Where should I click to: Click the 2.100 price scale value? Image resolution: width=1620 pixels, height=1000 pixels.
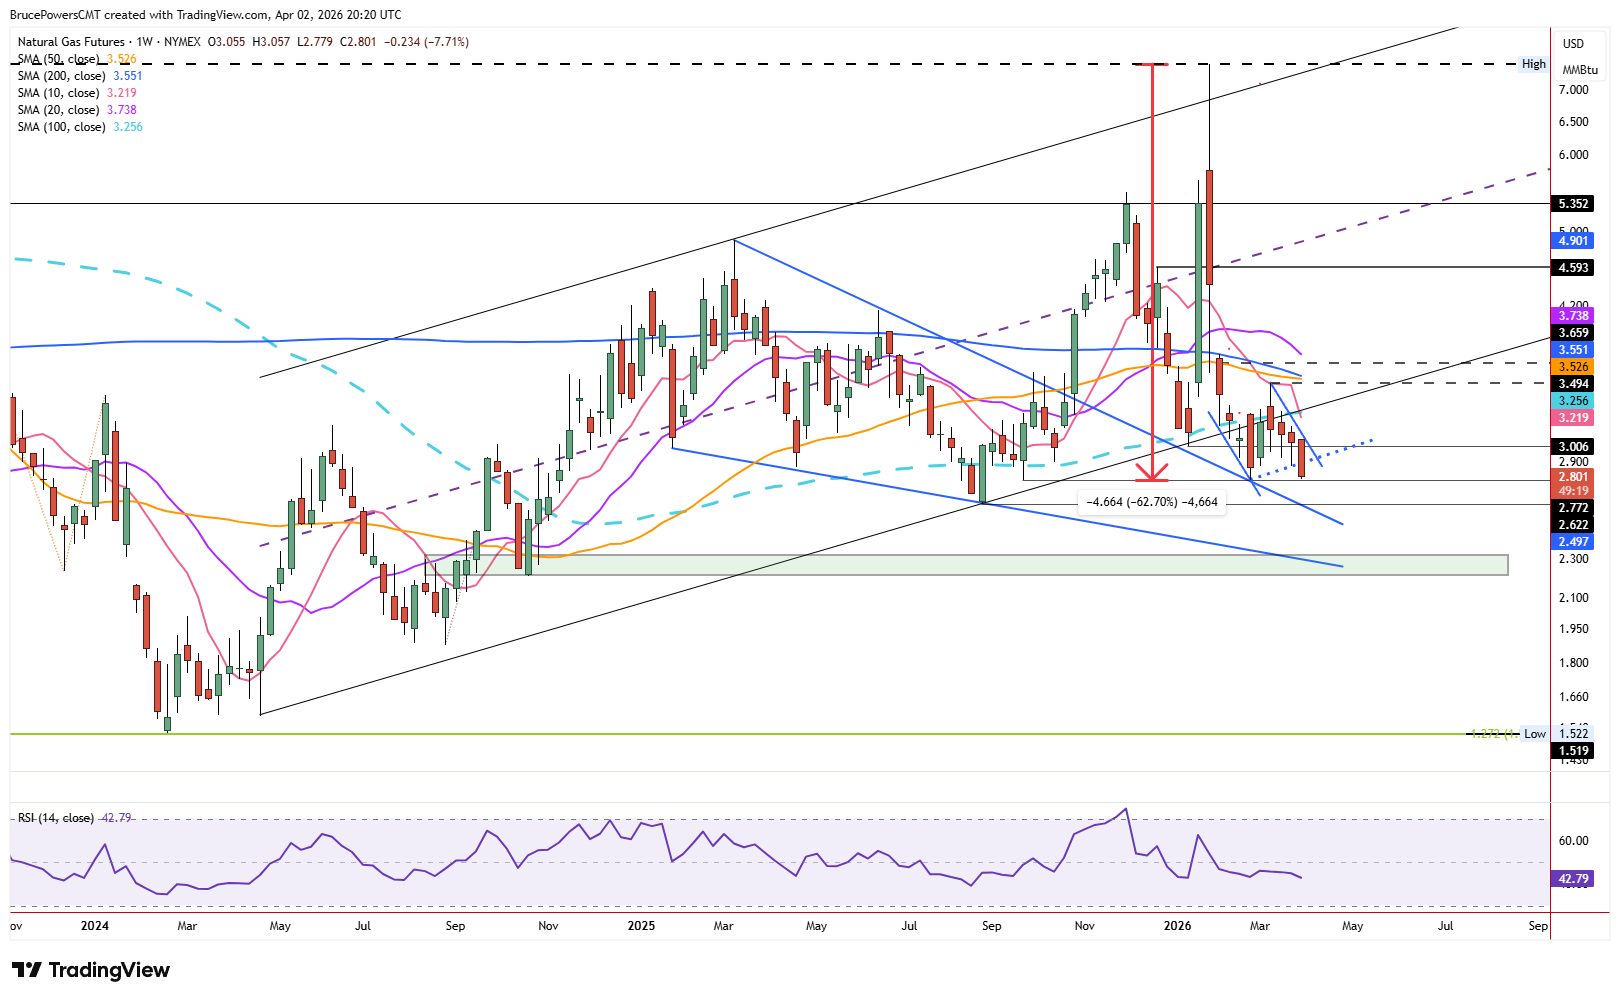1573,598
